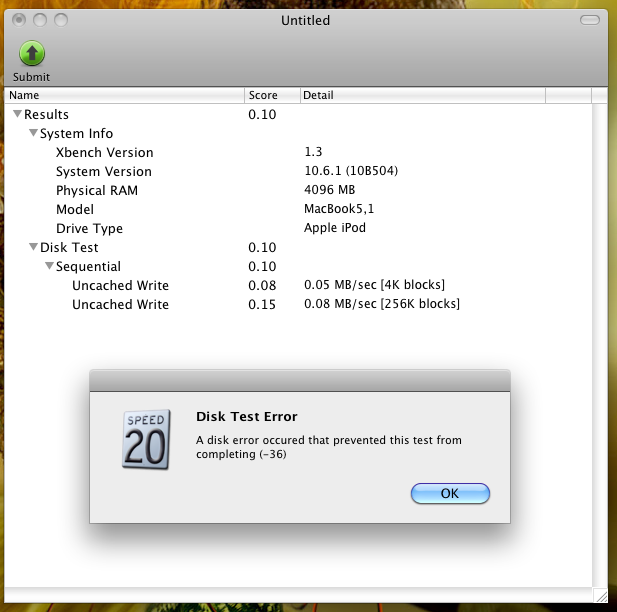The image size is (617, 612).
Task: Select the Drive Type row
Action: tap(298, 228)
